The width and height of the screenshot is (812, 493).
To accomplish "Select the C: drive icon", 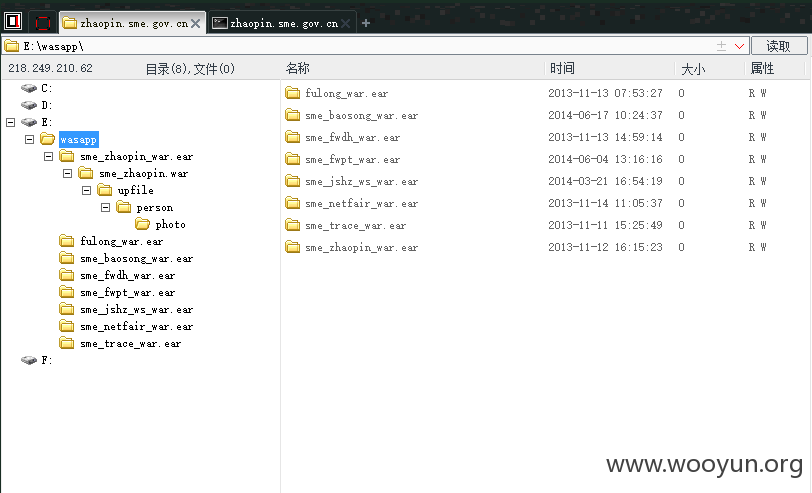I will 29,88.
